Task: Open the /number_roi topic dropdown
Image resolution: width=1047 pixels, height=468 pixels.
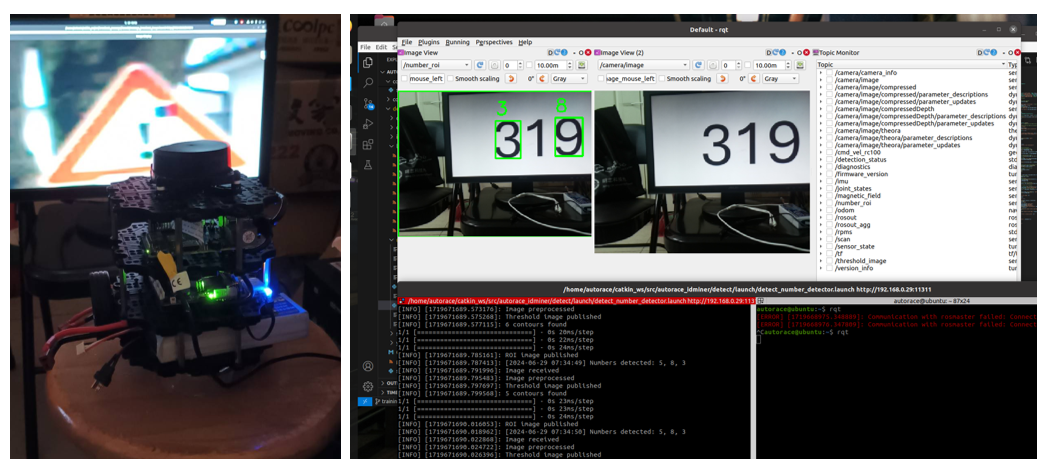Action: [435, 65]
